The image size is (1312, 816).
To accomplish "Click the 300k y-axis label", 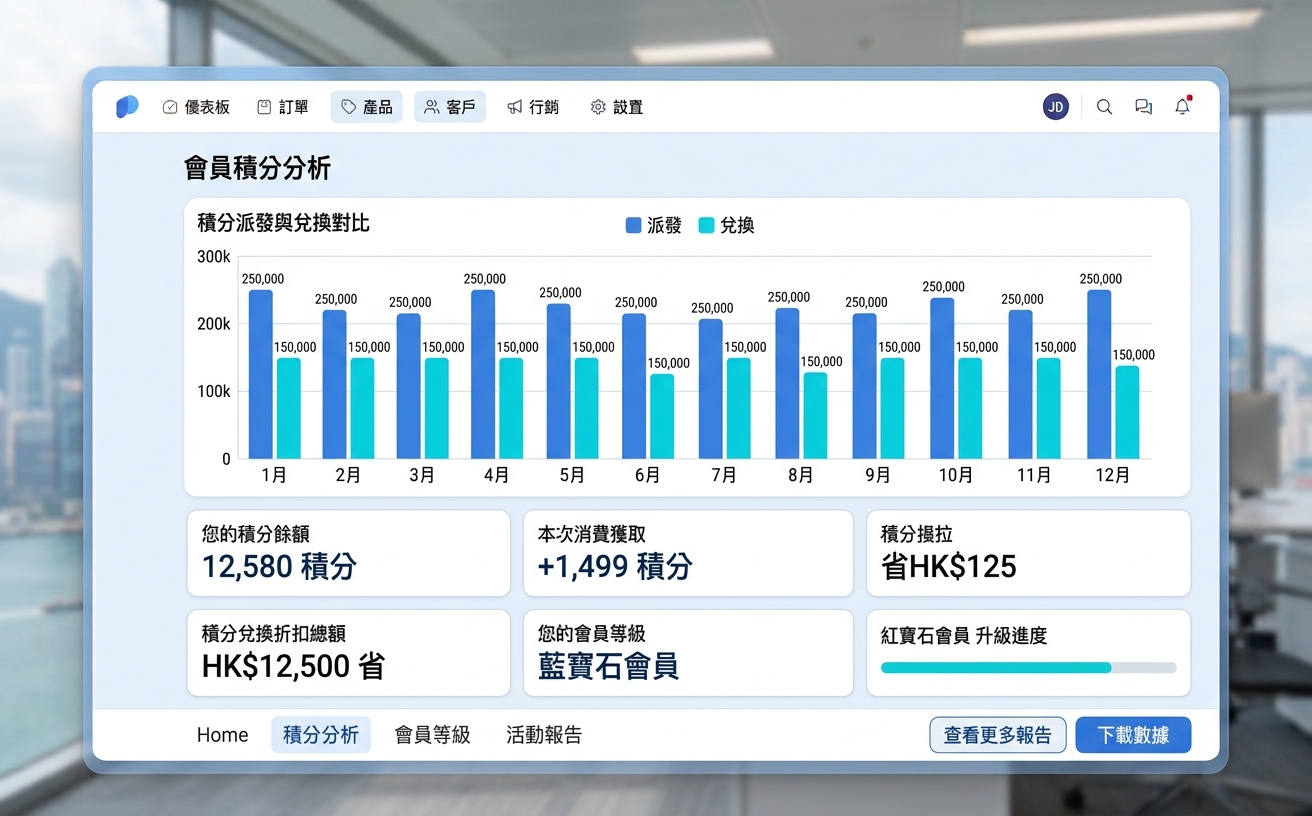I will pos(214,257).
